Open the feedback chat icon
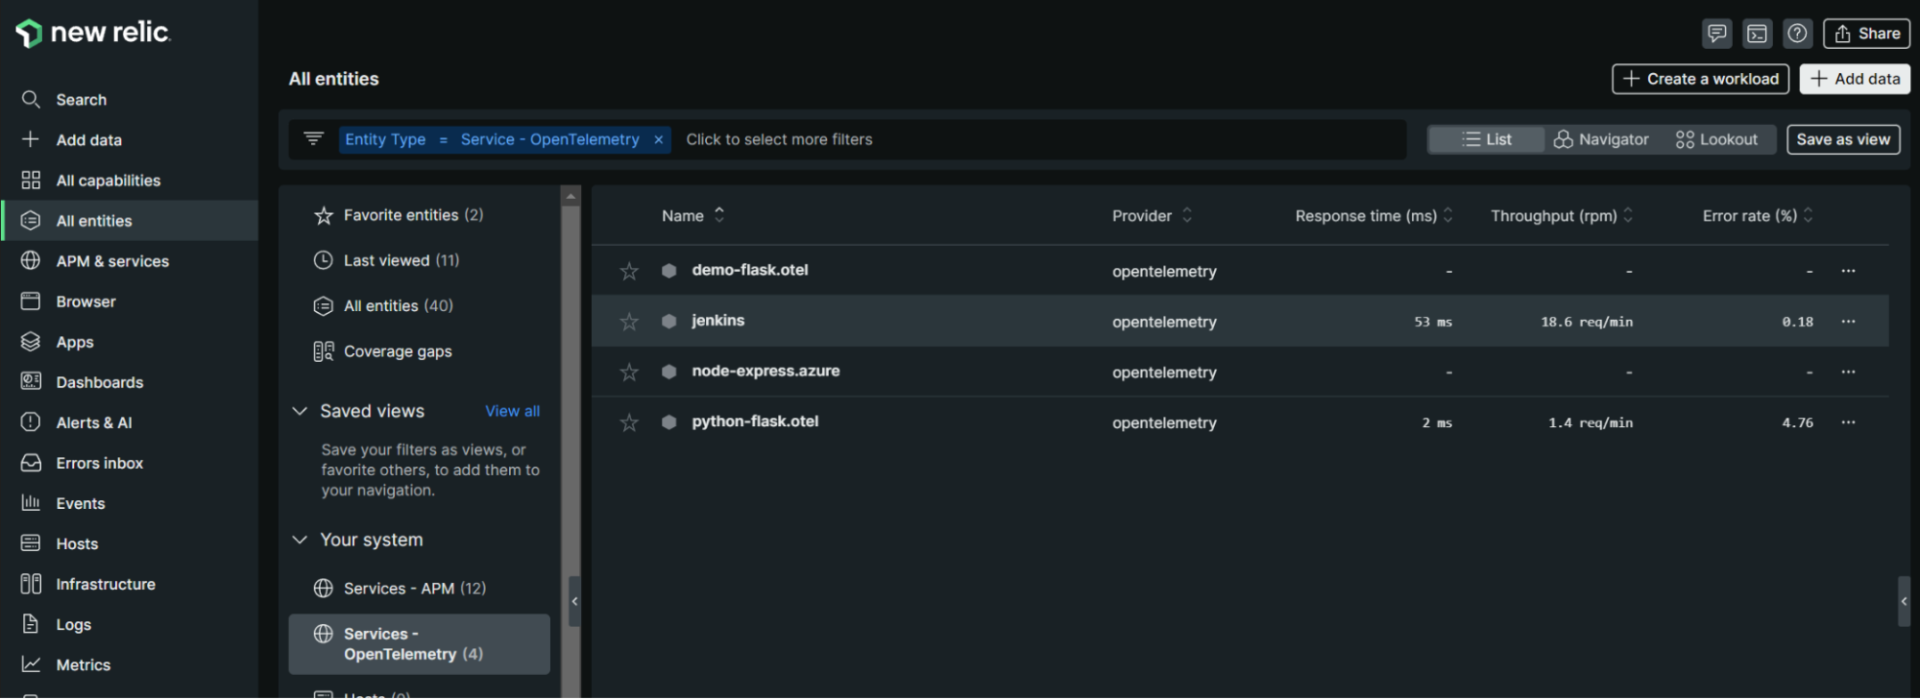 tap(1717, 34)
